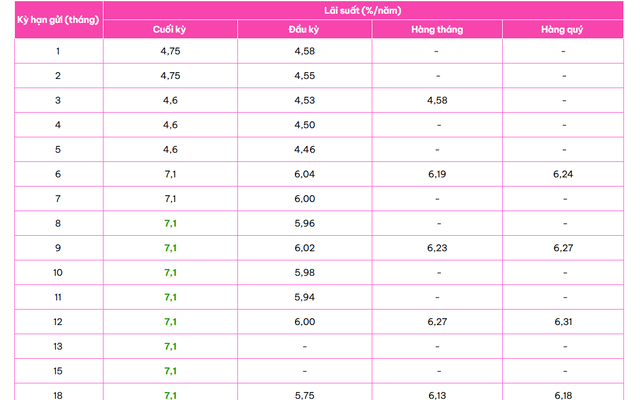The width and height of the screenshot is (640, 400).
Task: Select the 5,94 rate for 11-month term
Action: (304, 297)
